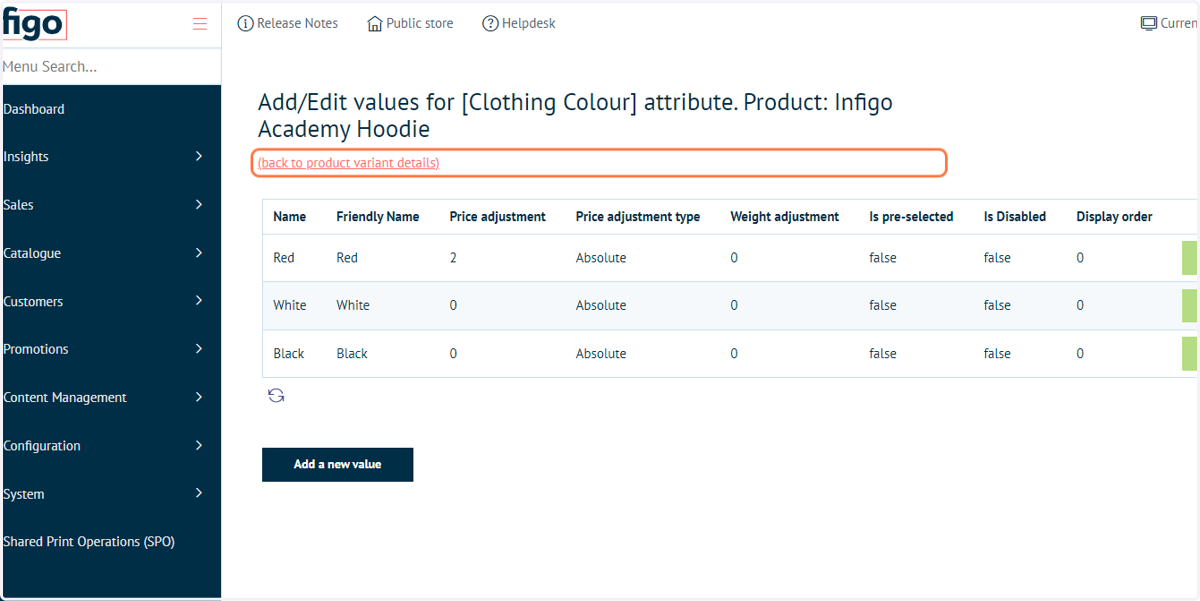Click the Black name cell
The image size is (1200, 601).
coord(289,353)
